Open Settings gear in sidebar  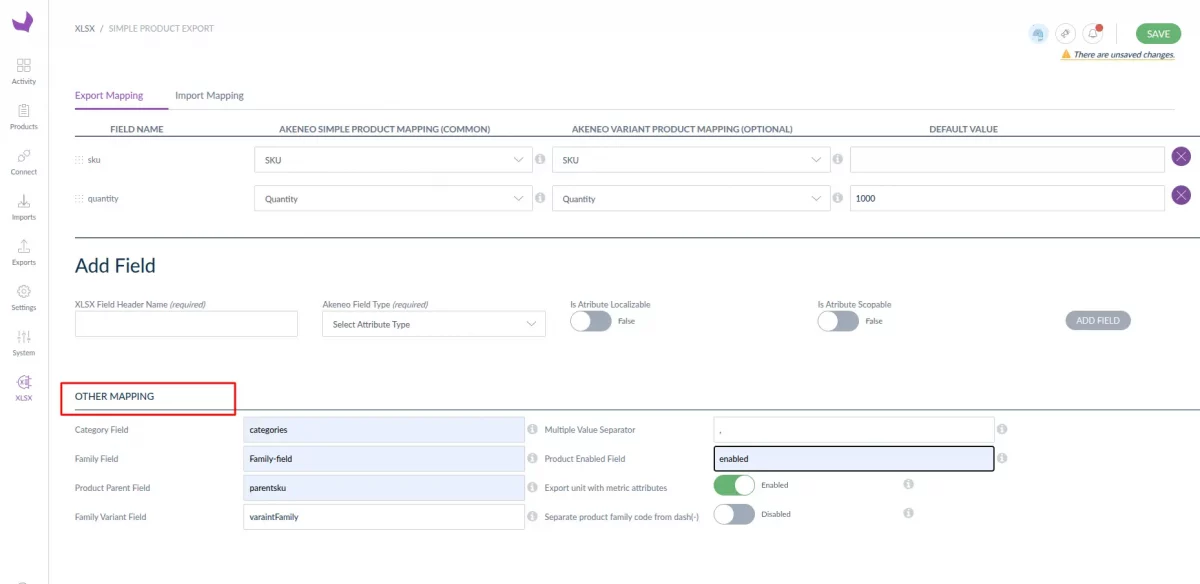coord(24,296)
